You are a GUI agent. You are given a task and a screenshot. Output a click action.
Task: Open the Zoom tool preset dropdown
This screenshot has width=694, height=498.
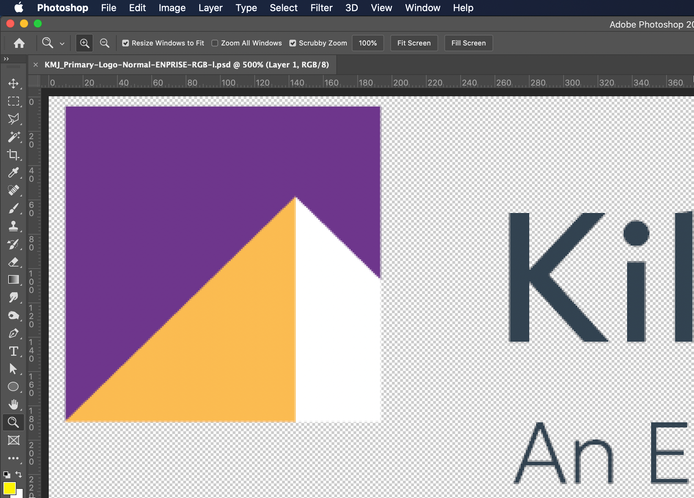point(62,43)
